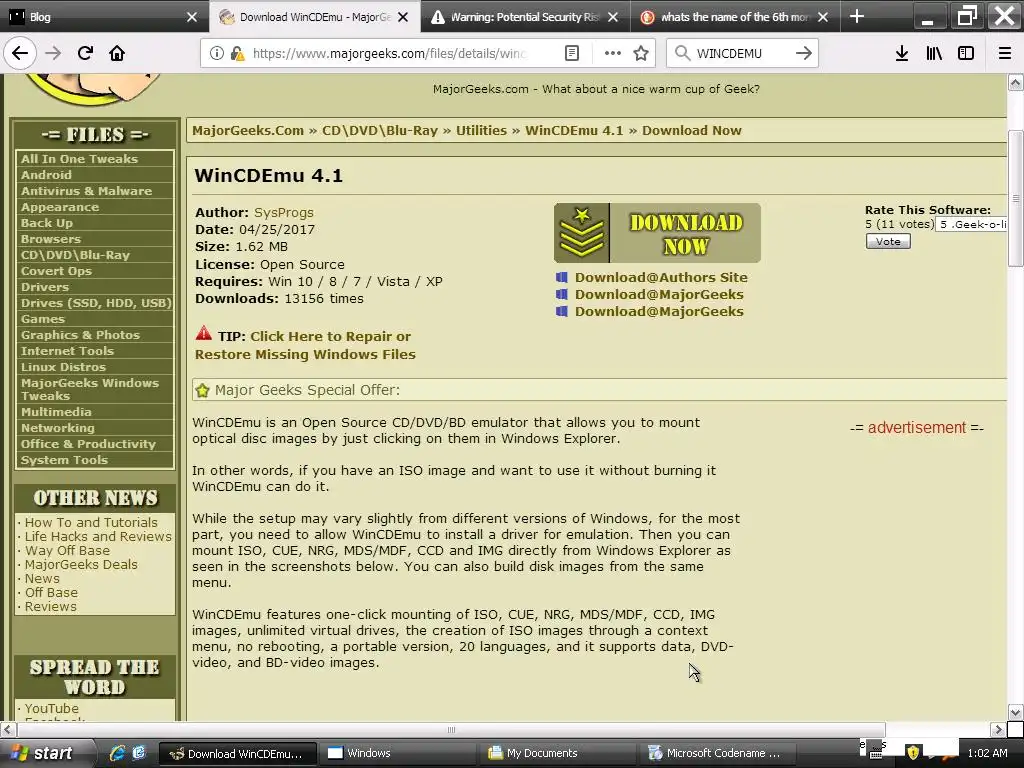This screenshot has width=1024, height=768.
Task: Click MajorGeeks.Com breadcrumb link
Action: [x=248, y=130]
